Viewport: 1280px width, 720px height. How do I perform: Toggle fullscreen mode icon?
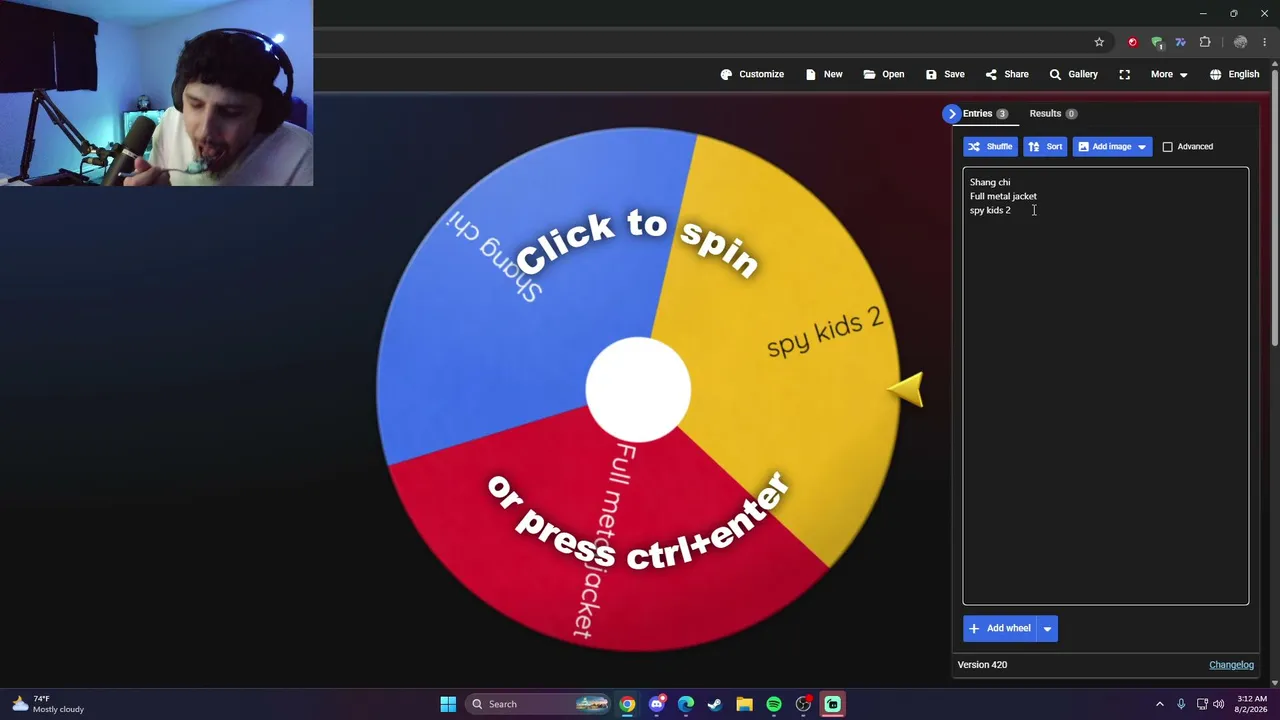pos(1125,74)
